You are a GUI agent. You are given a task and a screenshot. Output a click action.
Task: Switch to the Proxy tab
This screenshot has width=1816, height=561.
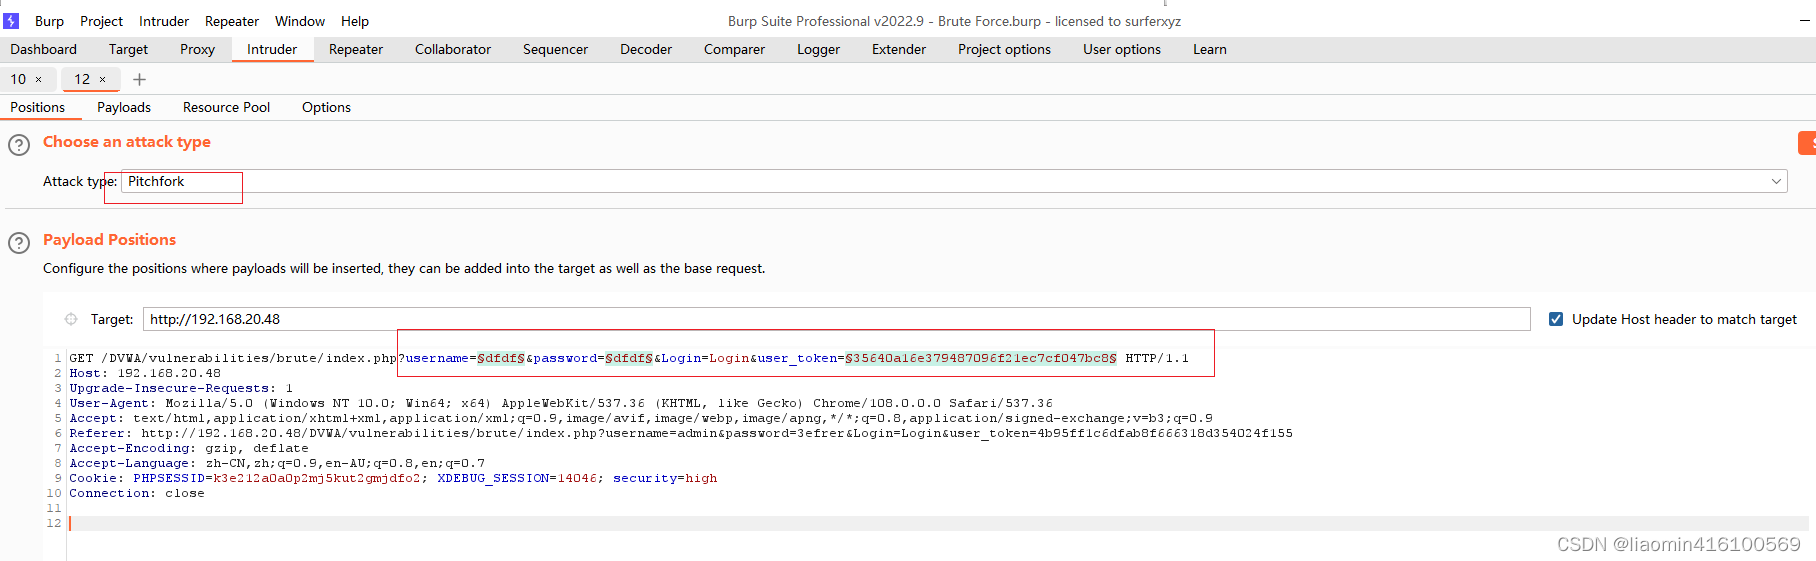(197, 49)
